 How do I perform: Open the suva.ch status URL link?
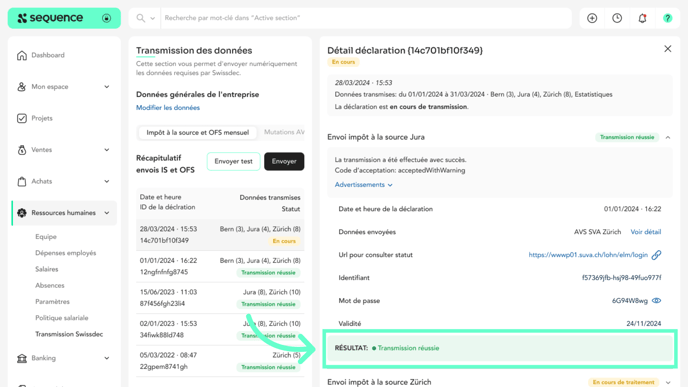point(588,255)
